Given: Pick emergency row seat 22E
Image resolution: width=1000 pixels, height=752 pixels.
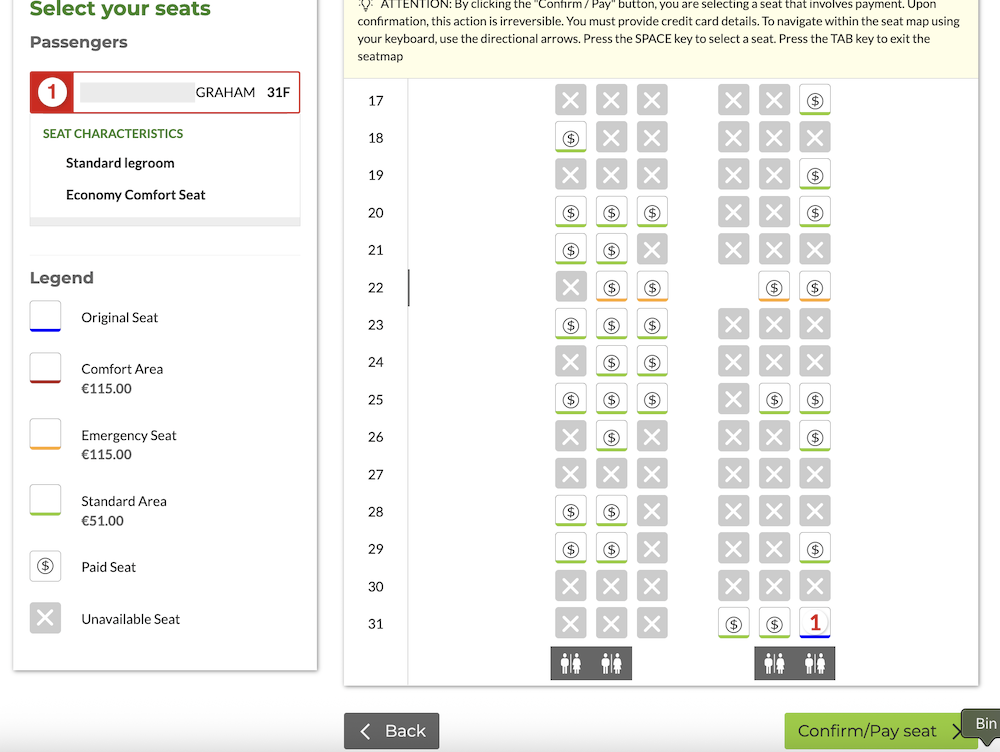Looking at the screenshot, I should click(774, 287).
